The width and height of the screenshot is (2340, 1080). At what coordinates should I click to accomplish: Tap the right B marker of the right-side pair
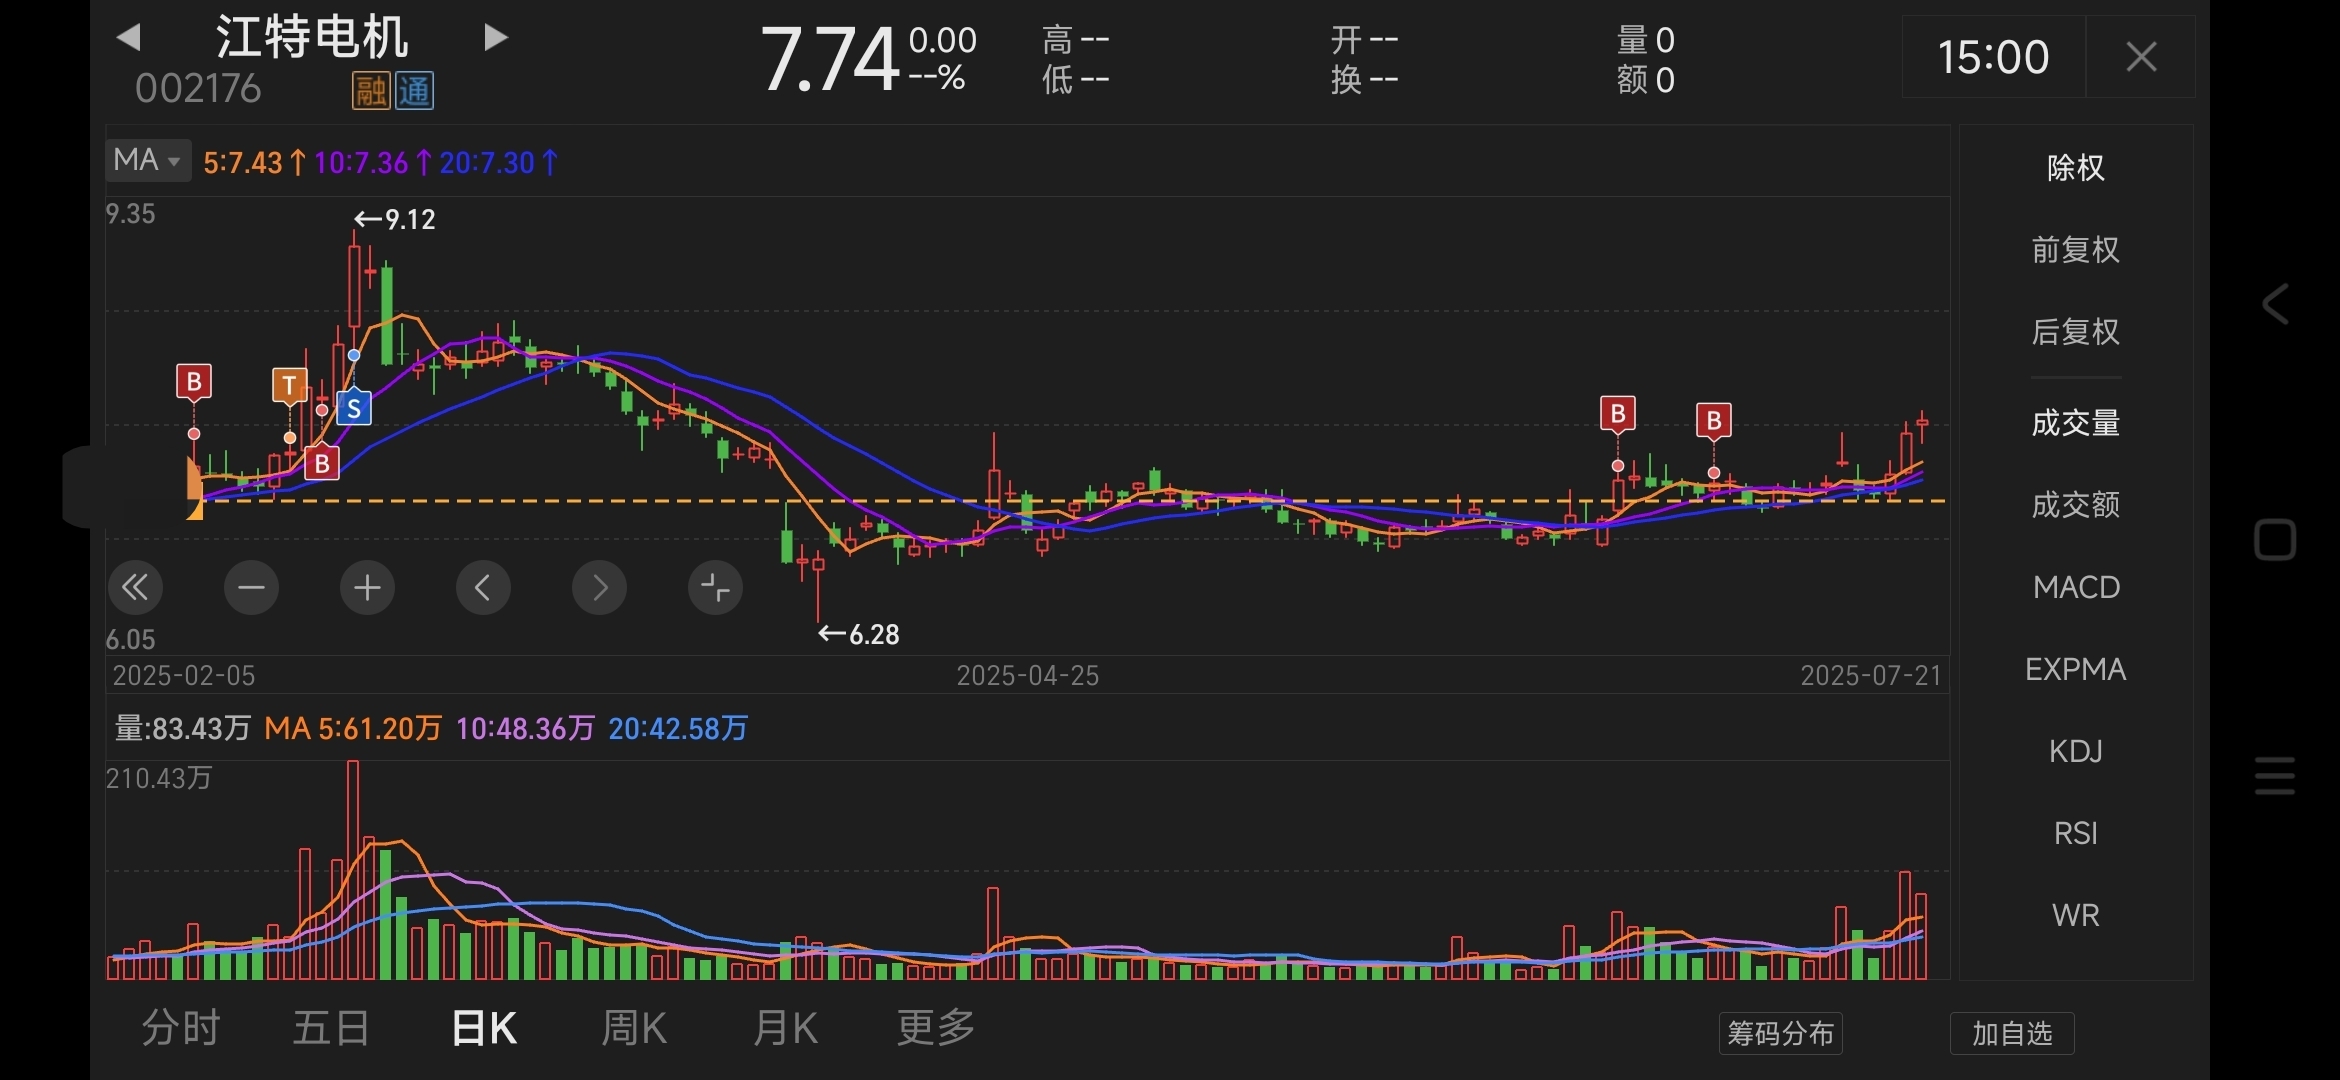(1714, 422)
